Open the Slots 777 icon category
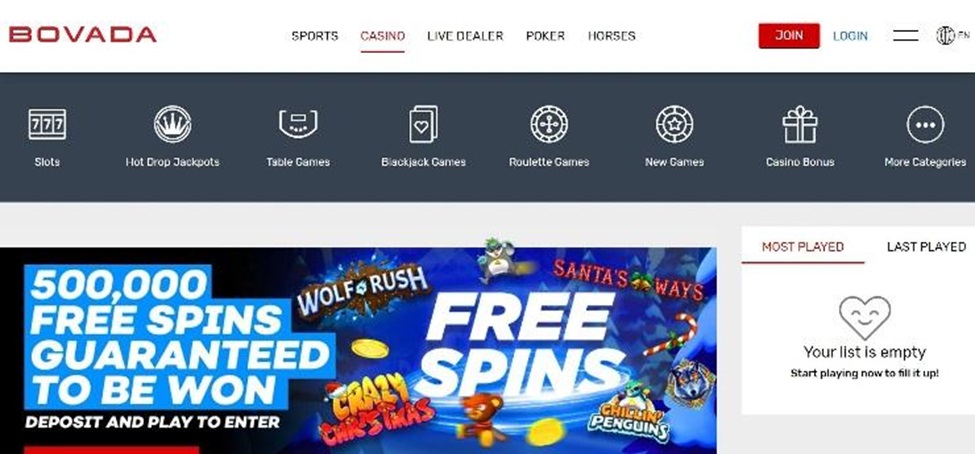 click(47, 124)
